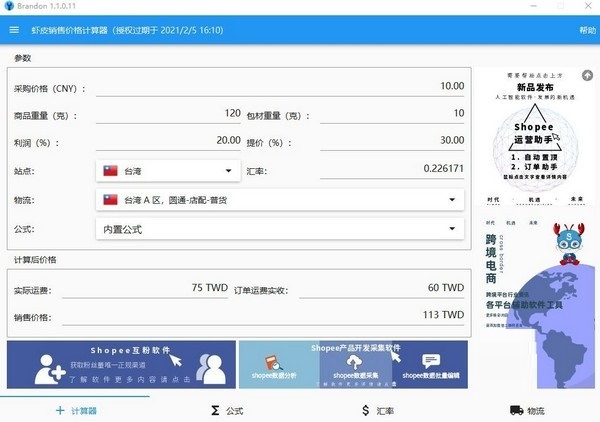Screen dimensions: 600x422
Task: Click the 计算后价格 section heading
Action: 35,260
